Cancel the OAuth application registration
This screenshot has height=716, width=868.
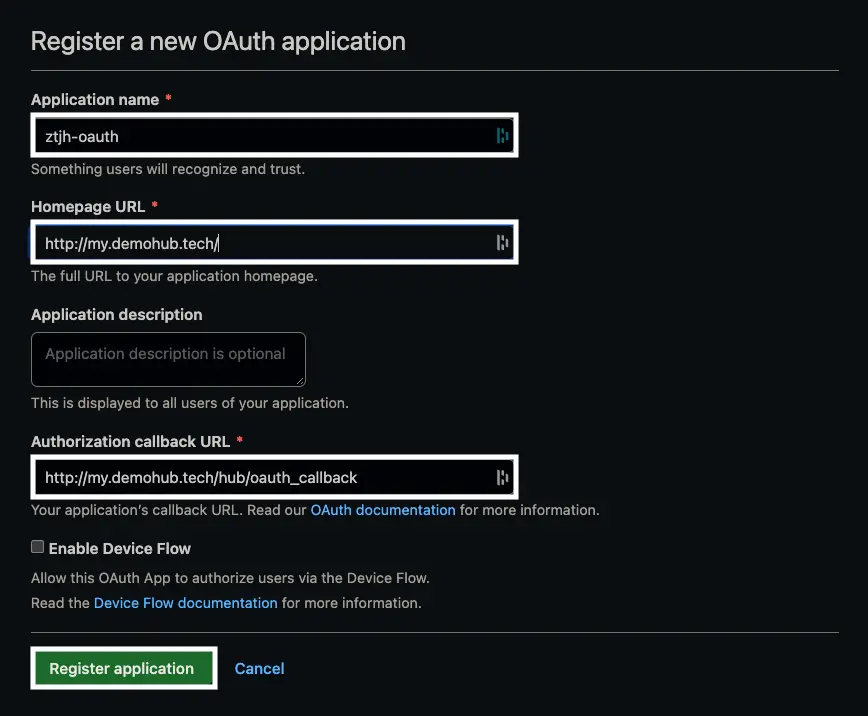[259, 668]
